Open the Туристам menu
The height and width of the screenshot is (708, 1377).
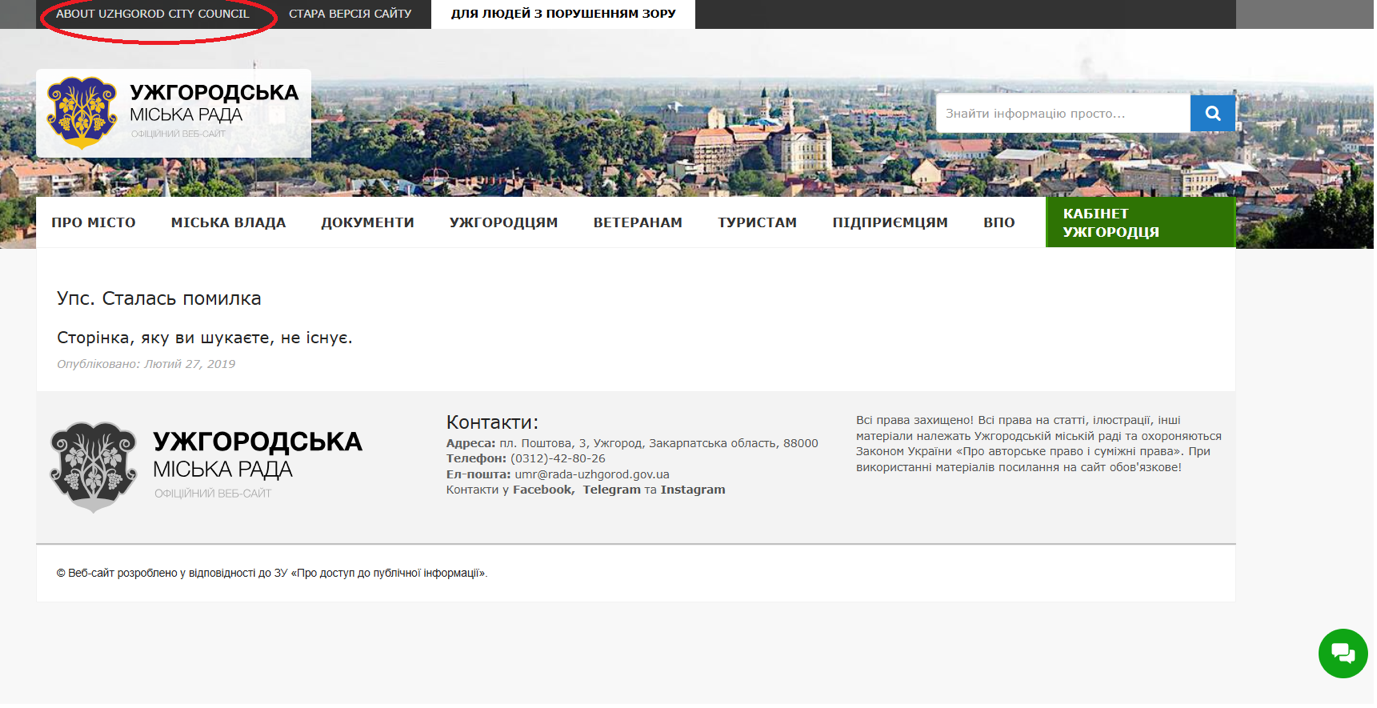pos(757,223)
